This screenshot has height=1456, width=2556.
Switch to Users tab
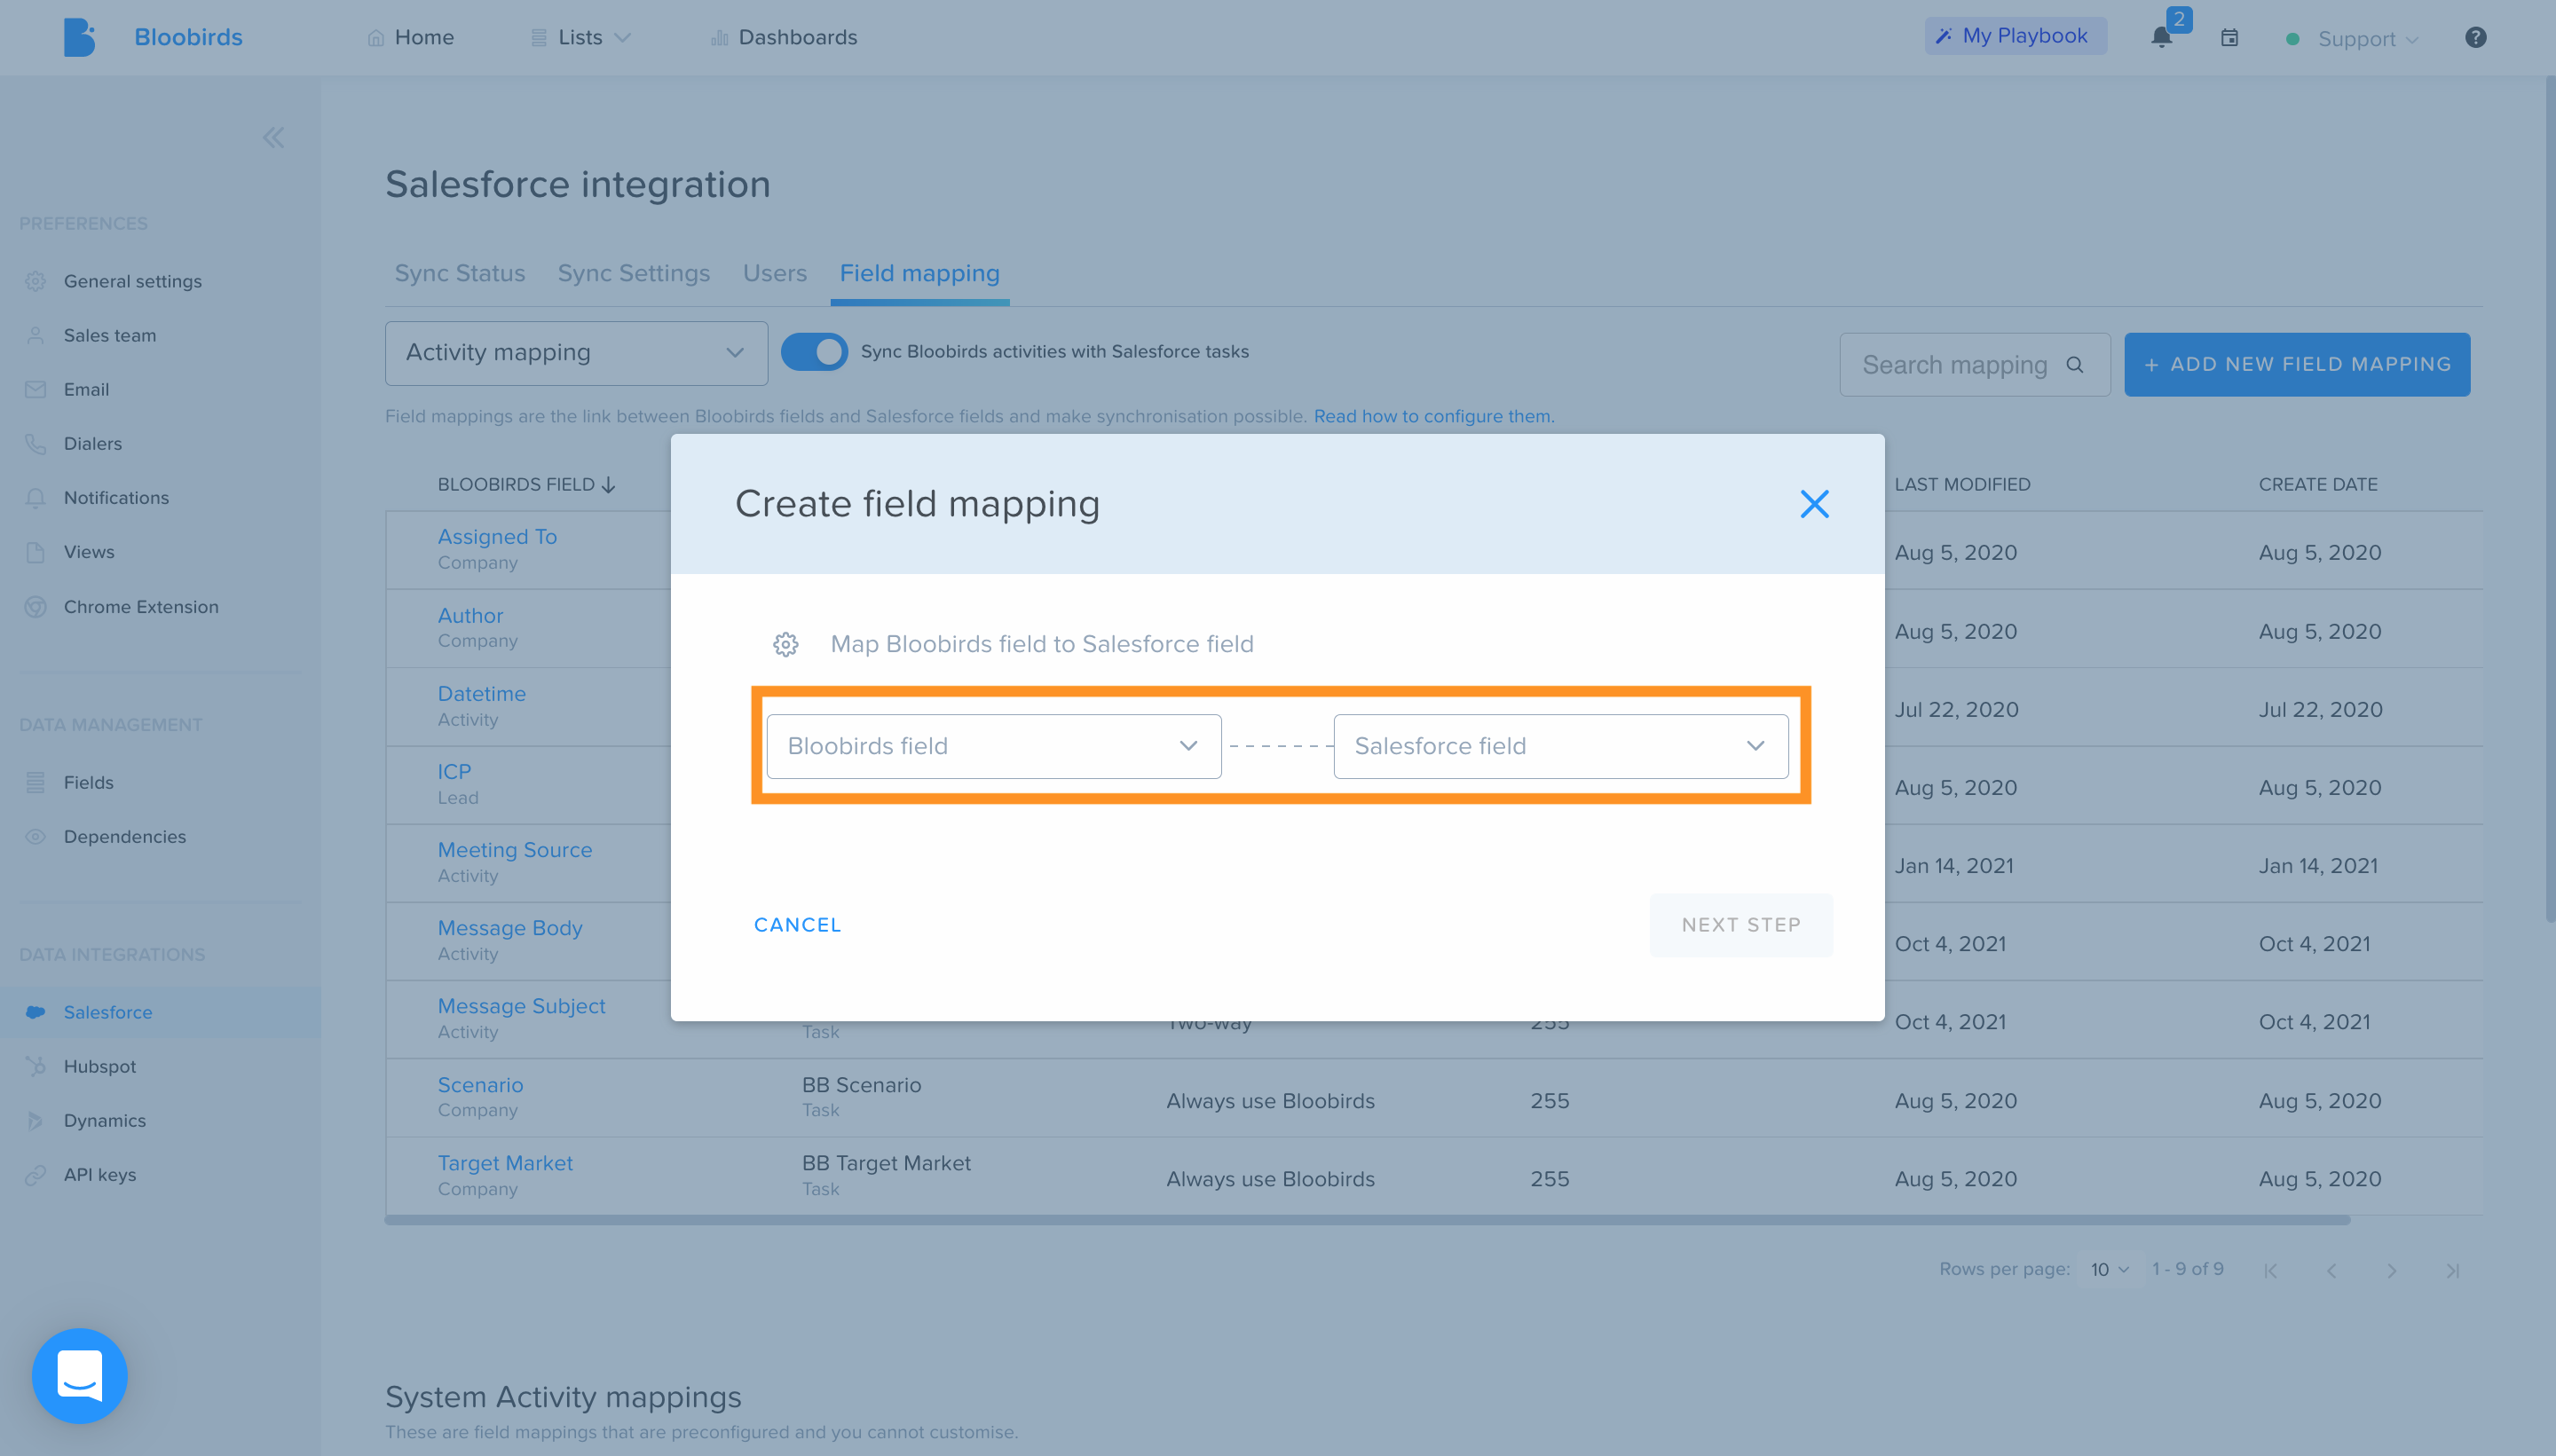pyautogui.click(x=775, y=273)
